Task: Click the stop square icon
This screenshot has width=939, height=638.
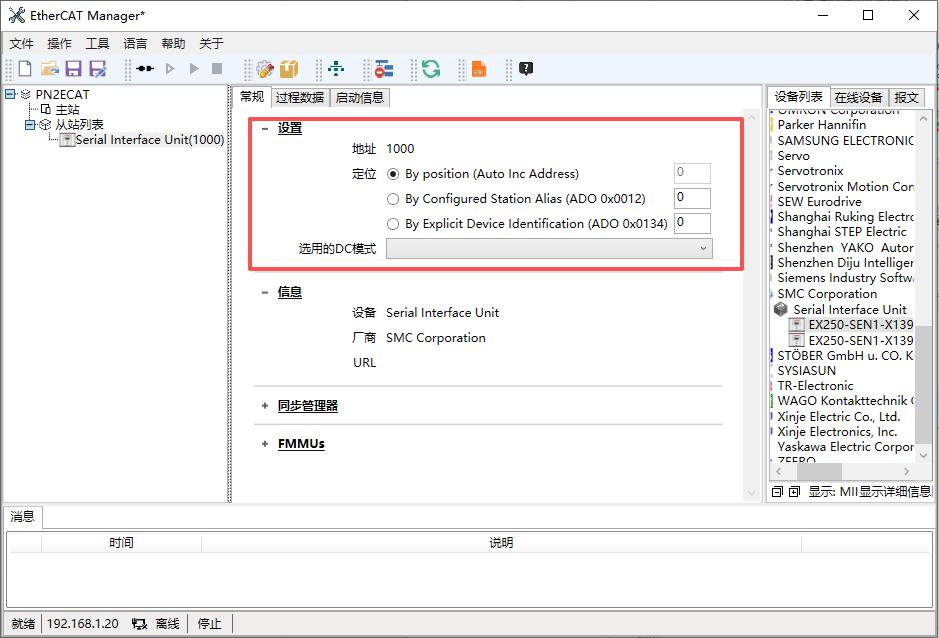Action: click(x=217, y=68)
